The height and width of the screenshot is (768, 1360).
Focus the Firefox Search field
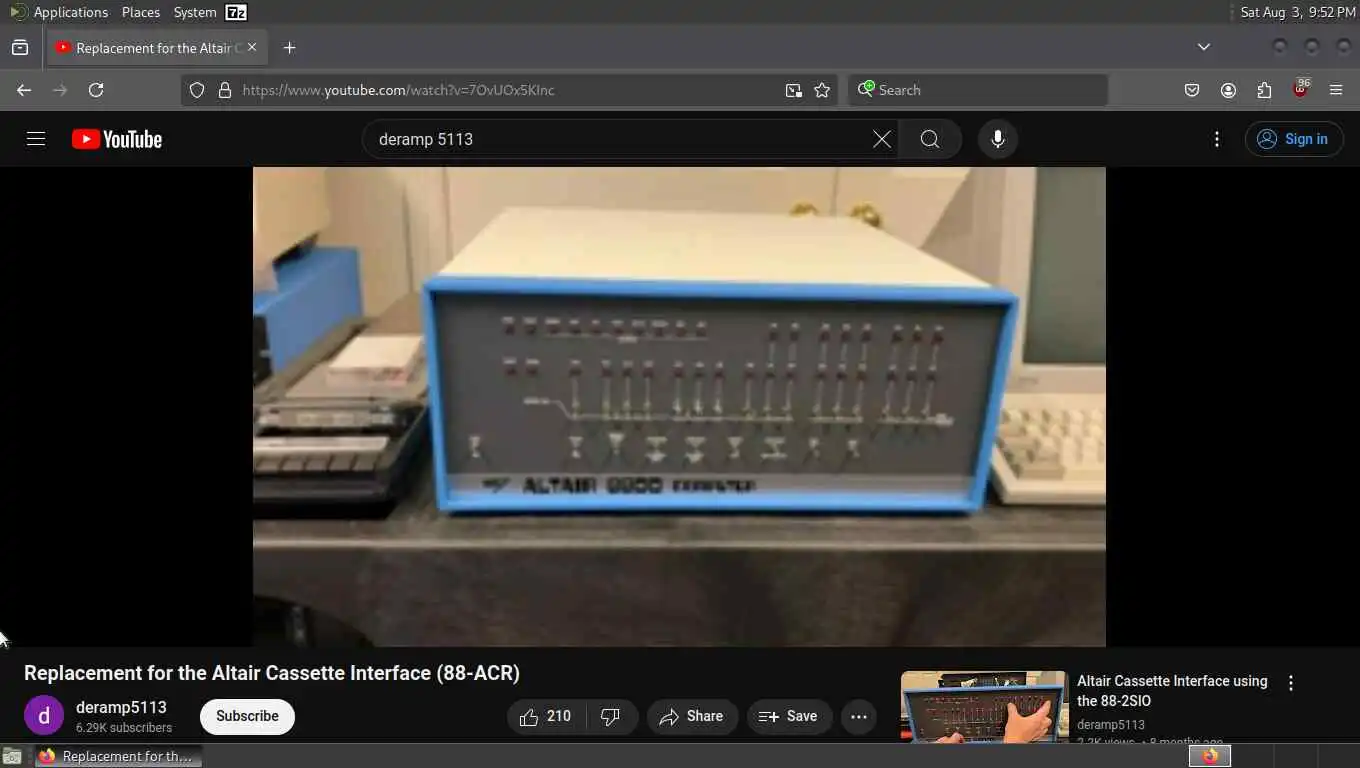pyautogui.click(x=978, y=90)
